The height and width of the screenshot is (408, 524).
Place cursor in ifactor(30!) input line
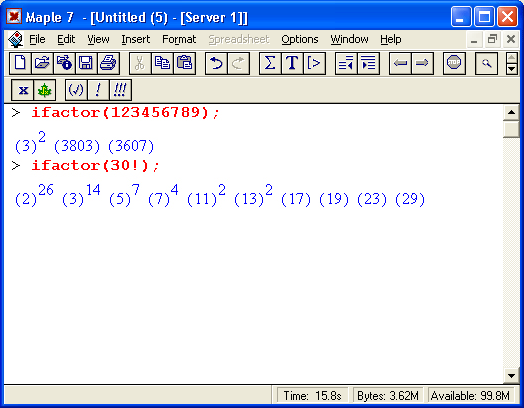96,165
